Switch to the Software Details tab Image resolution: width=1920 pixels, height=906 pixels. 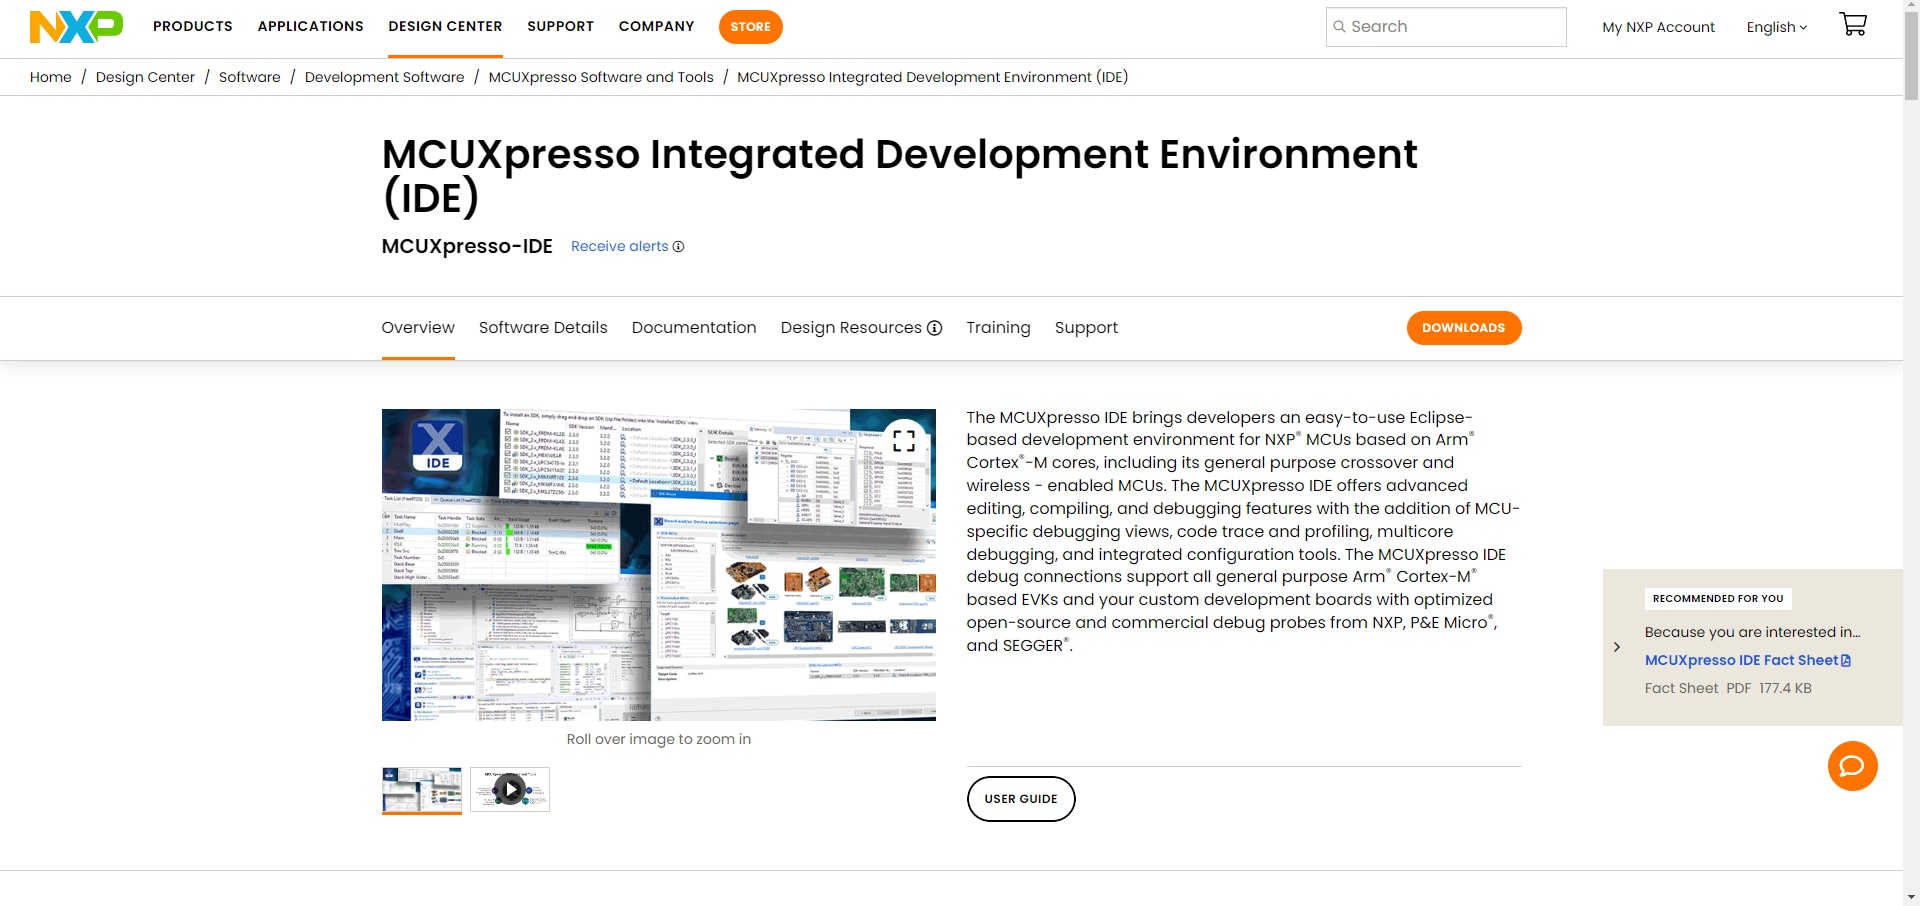[543, 328]
